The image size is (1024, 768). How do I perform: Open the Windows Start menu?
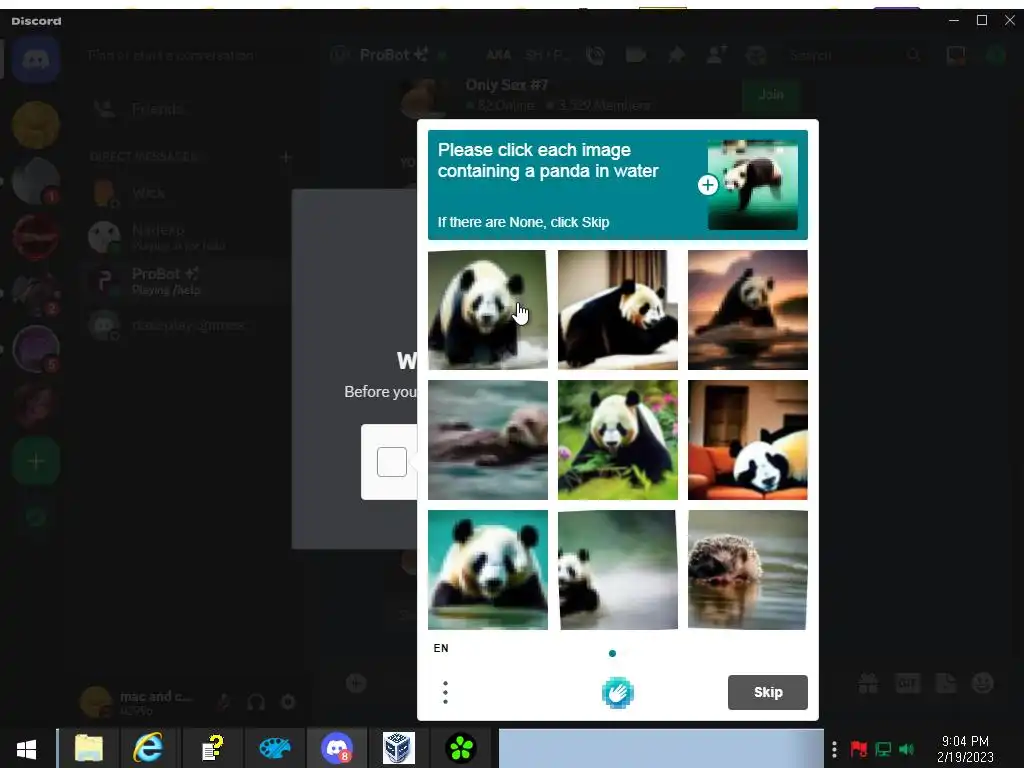point(27,748)
